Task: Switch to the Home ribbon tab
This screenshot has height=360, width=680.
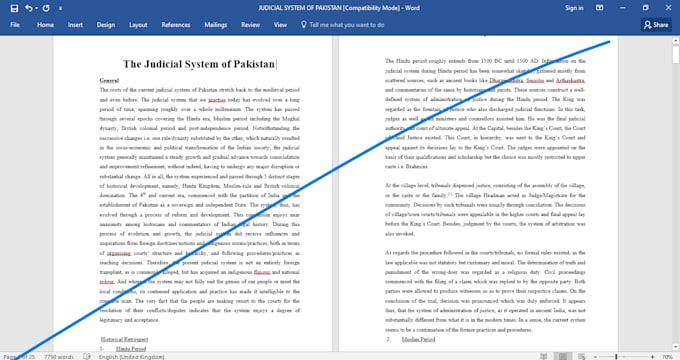Action: [46, 25]
